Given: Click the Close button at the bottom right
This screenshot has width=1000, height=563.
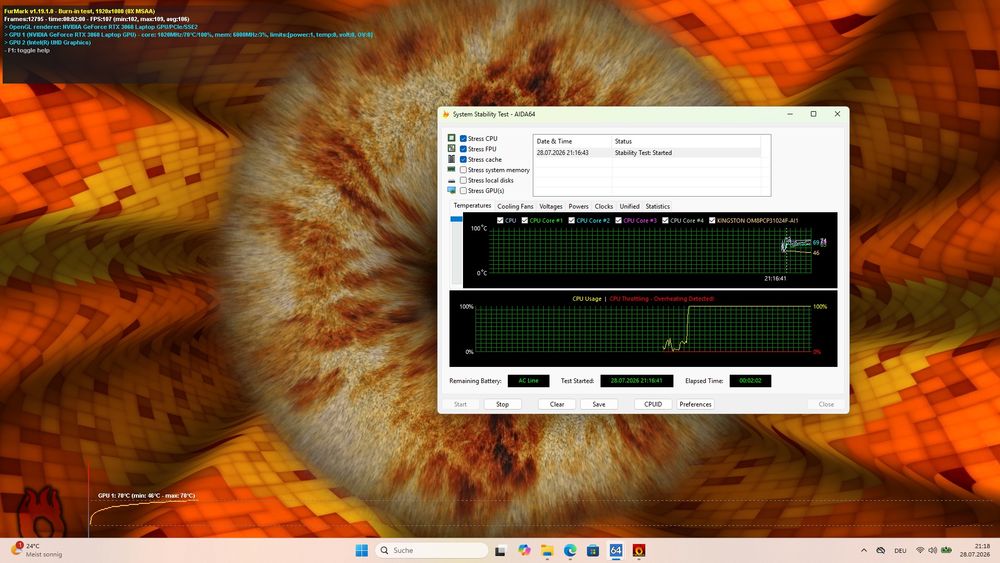Looking at the screenshot, I should [x=826, y=404].
